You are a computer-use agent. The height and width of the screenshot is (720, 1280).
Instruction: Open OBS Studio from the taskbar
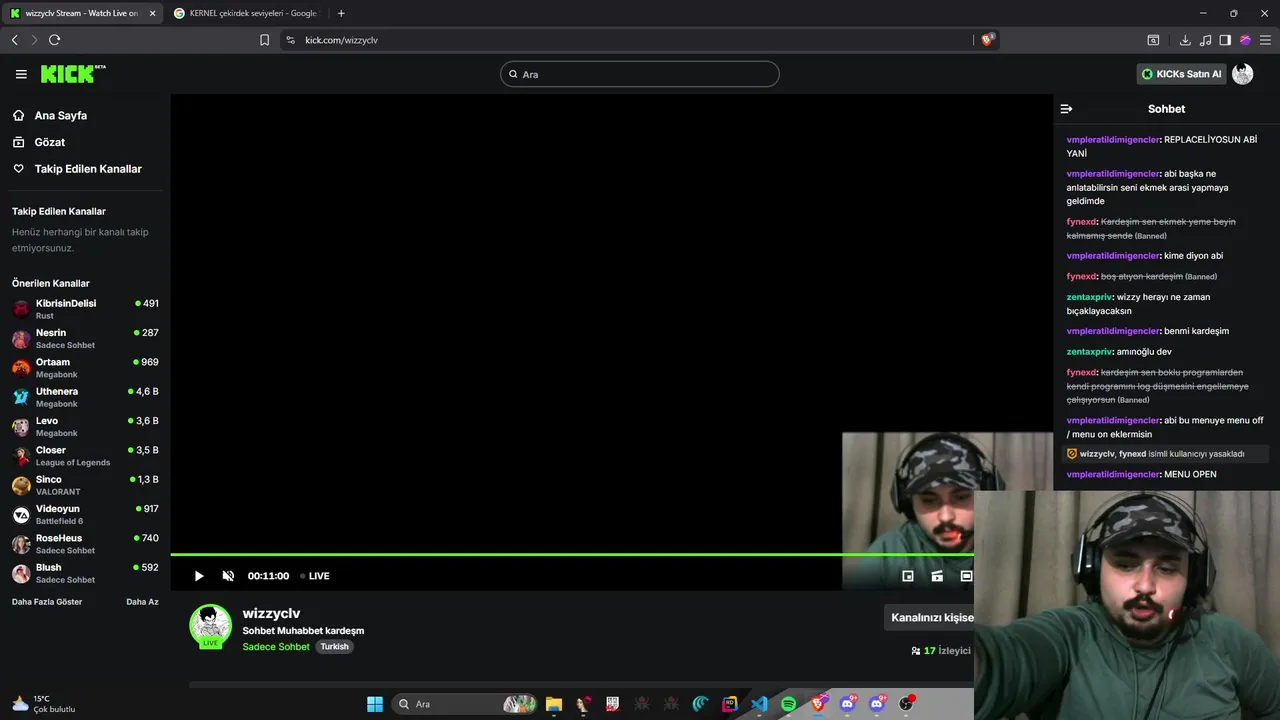point(906,704)
